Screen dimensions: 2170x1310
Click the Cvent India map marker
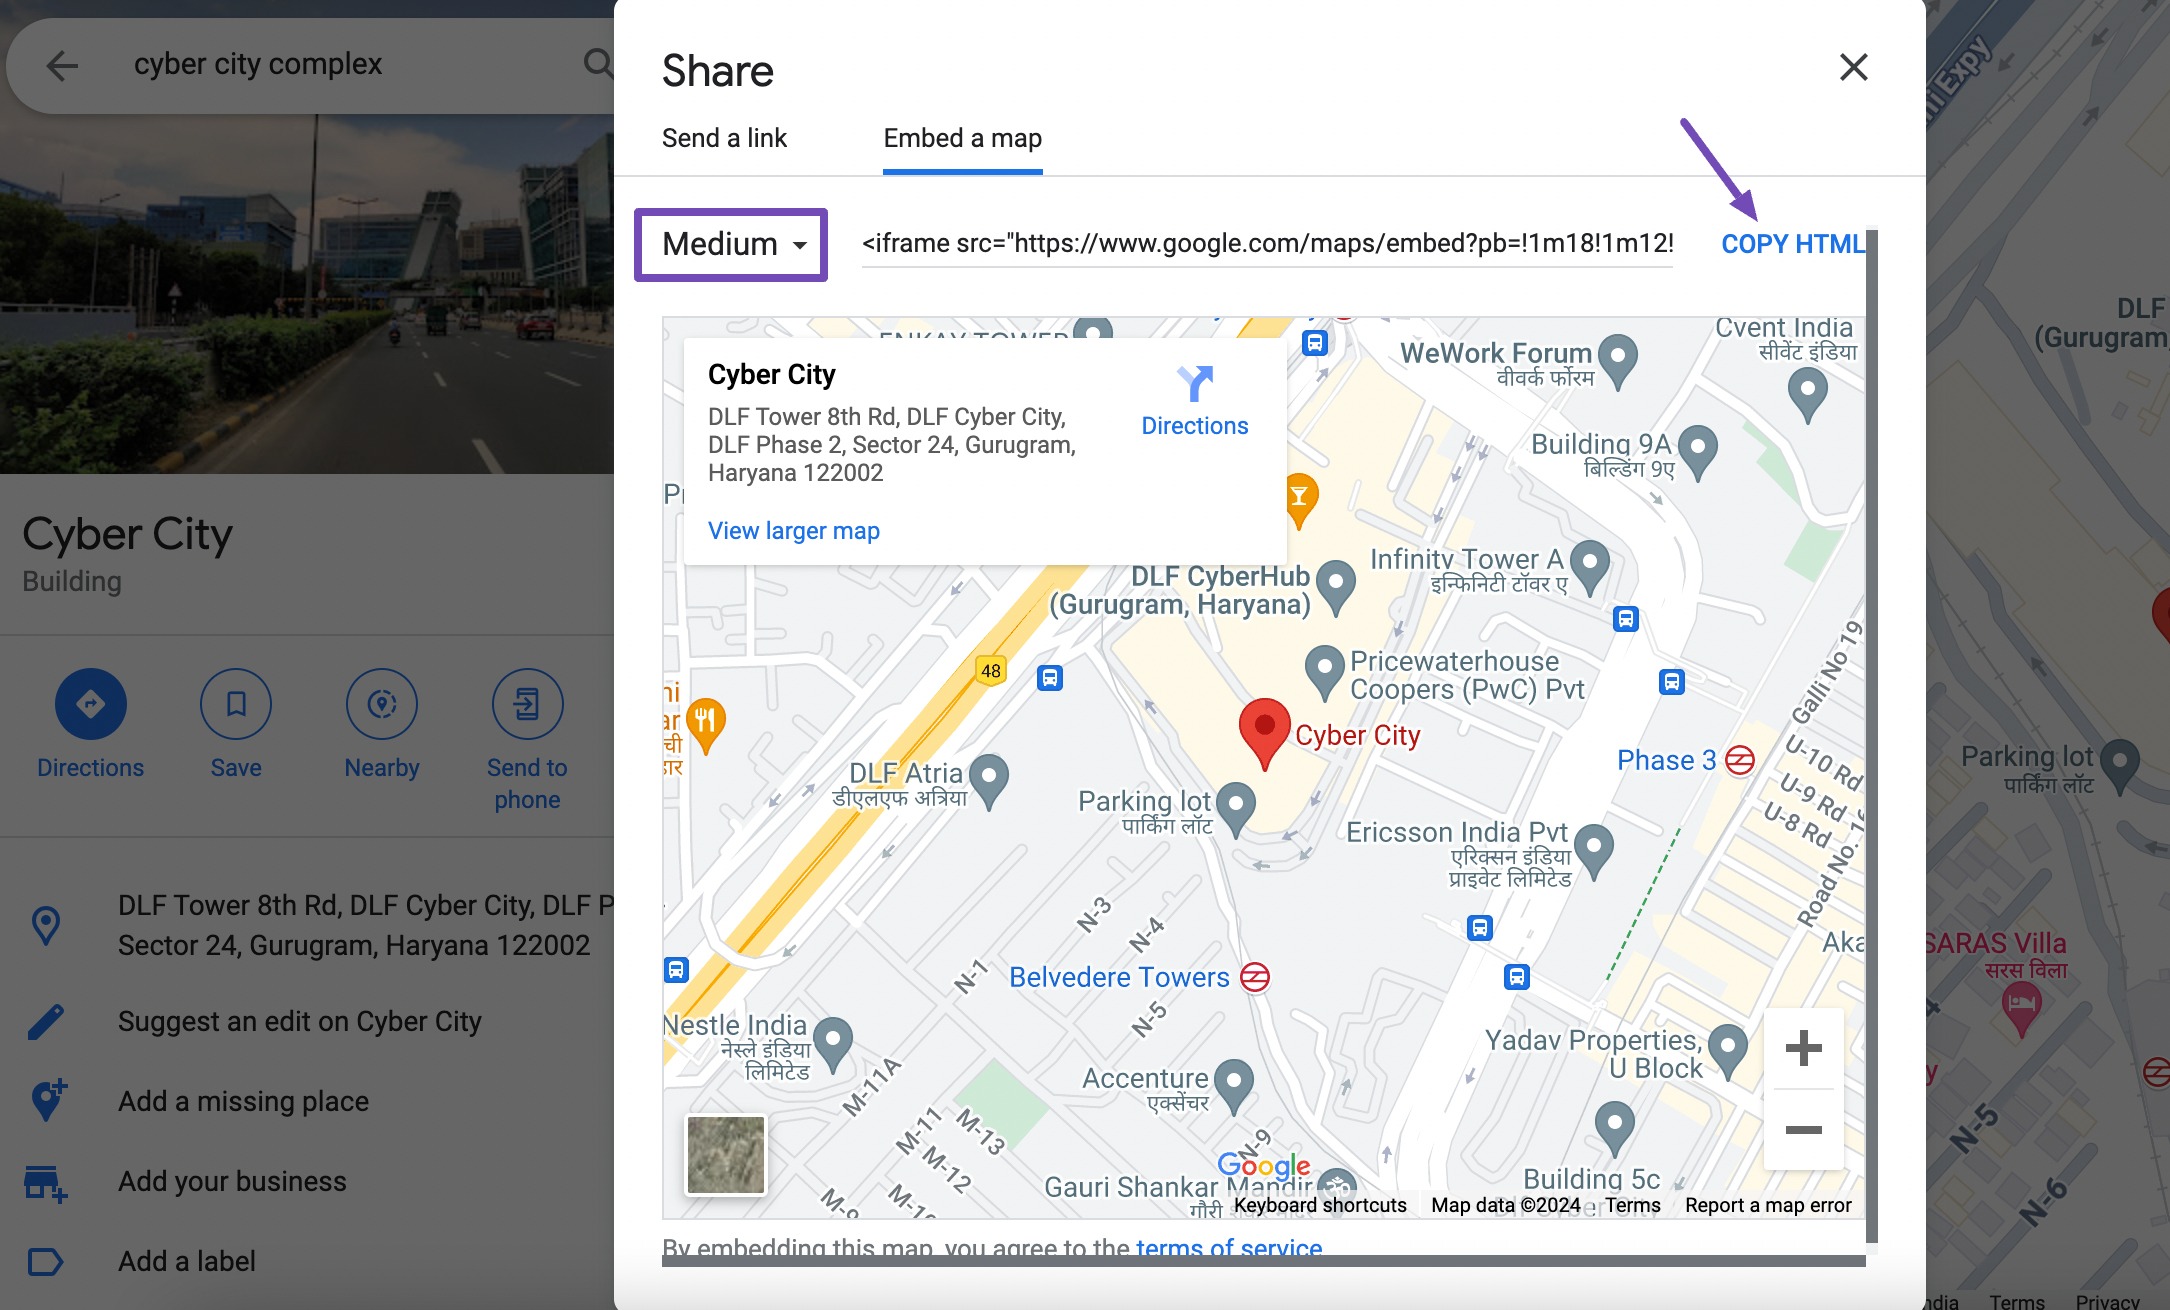pos(1807,393)
